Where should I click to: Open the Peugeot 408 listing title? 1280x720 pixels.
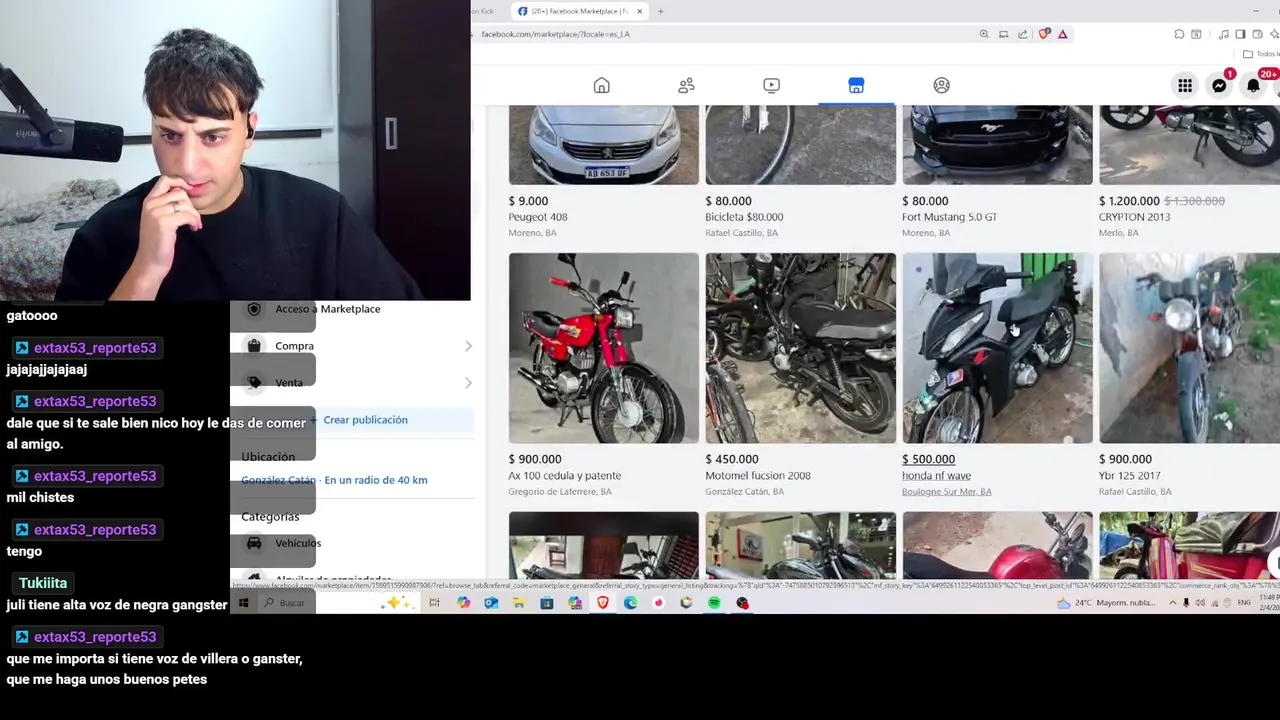coord(538,217)
